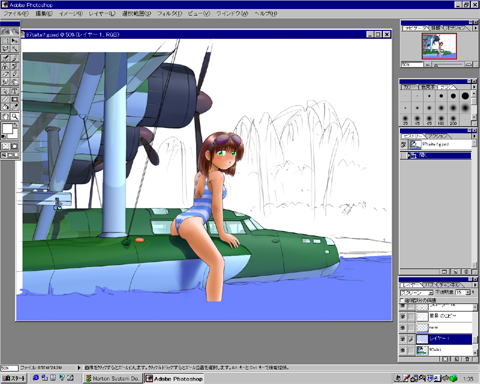Select the Magic Wand tool
Screen dimensions: 480x384
pos(15,49)
